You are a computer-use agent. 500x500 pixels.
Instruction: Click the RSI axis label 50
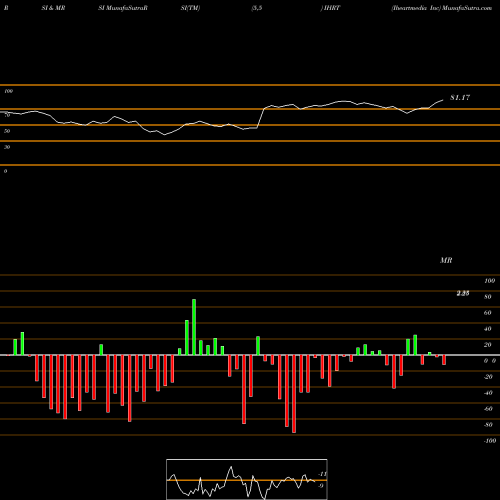click(7, 131)
